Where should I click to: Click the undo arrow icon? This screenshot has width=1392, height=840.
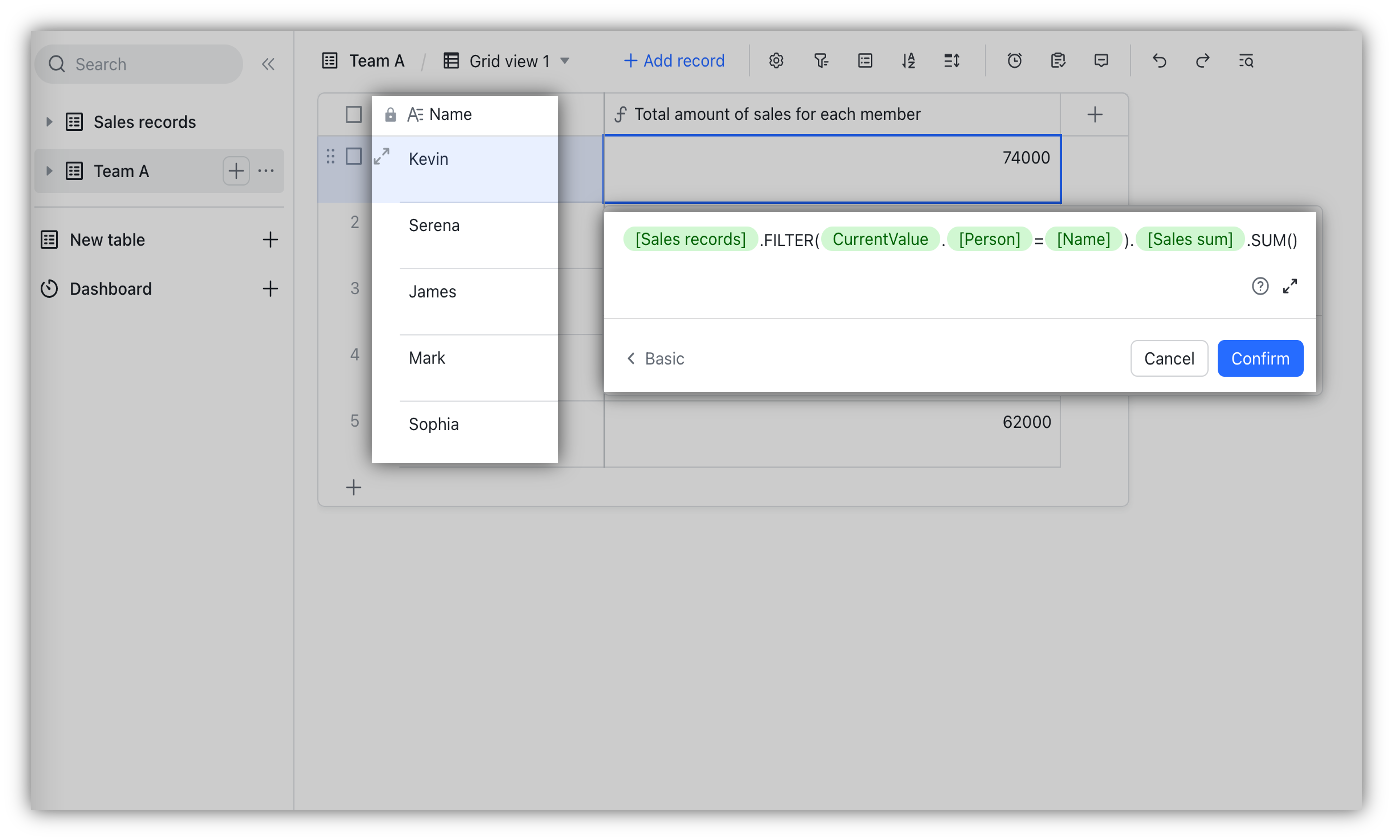coord(1159,61)
